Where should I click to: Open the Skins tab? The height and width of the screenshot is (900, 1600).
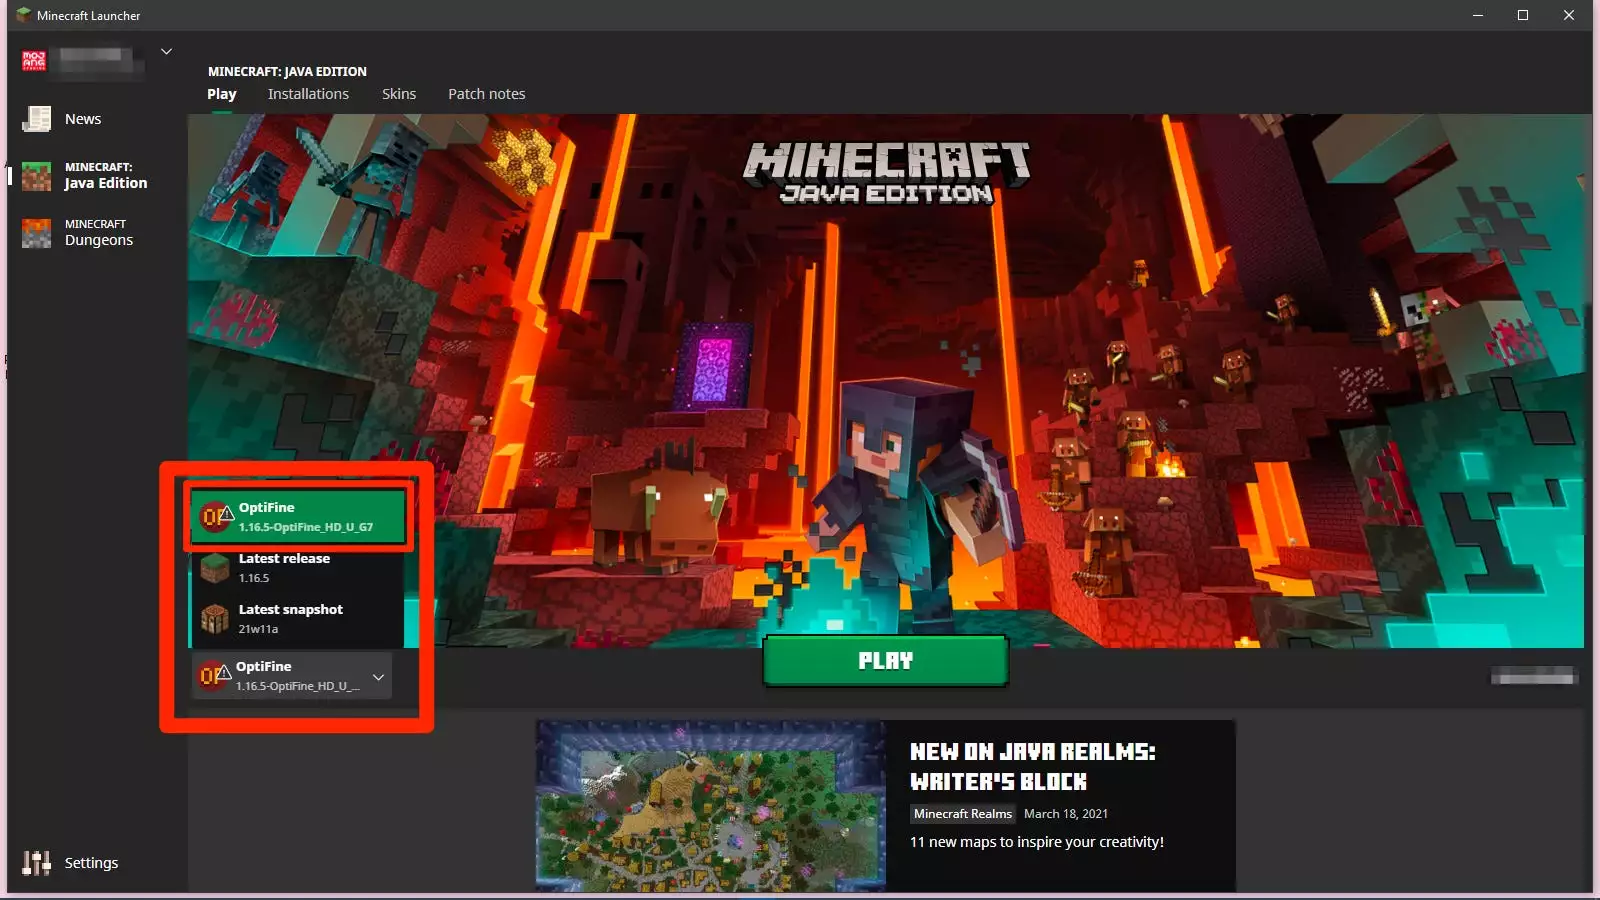399,94
